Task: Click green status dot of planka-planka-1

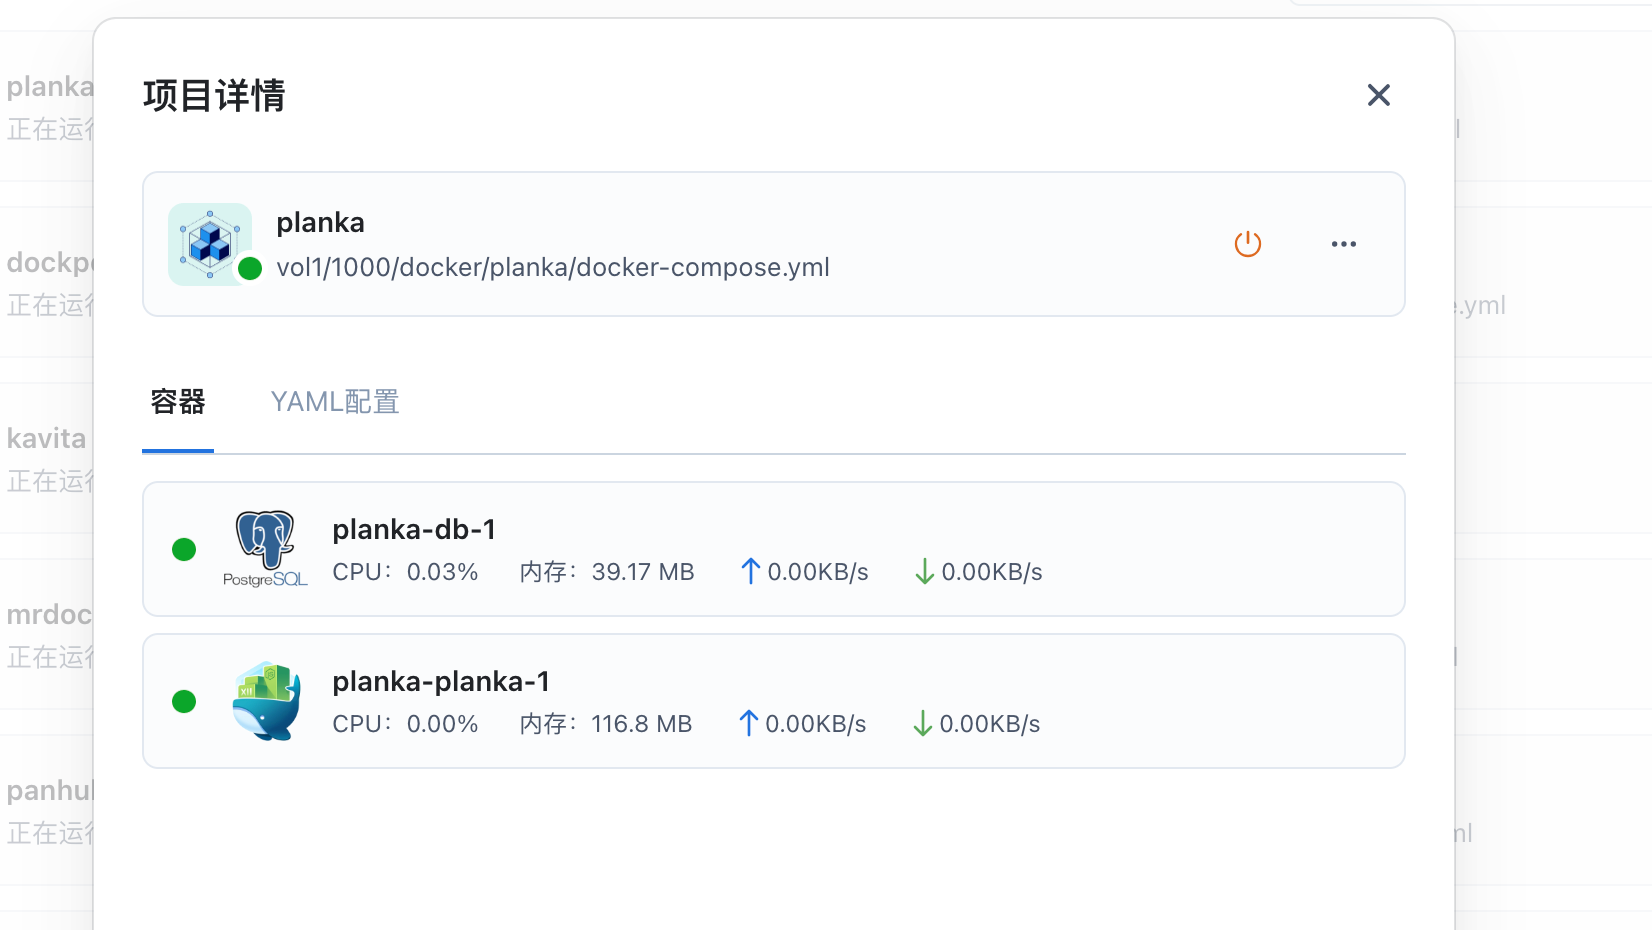Action: pyautogui.click(x=184, y=701)
